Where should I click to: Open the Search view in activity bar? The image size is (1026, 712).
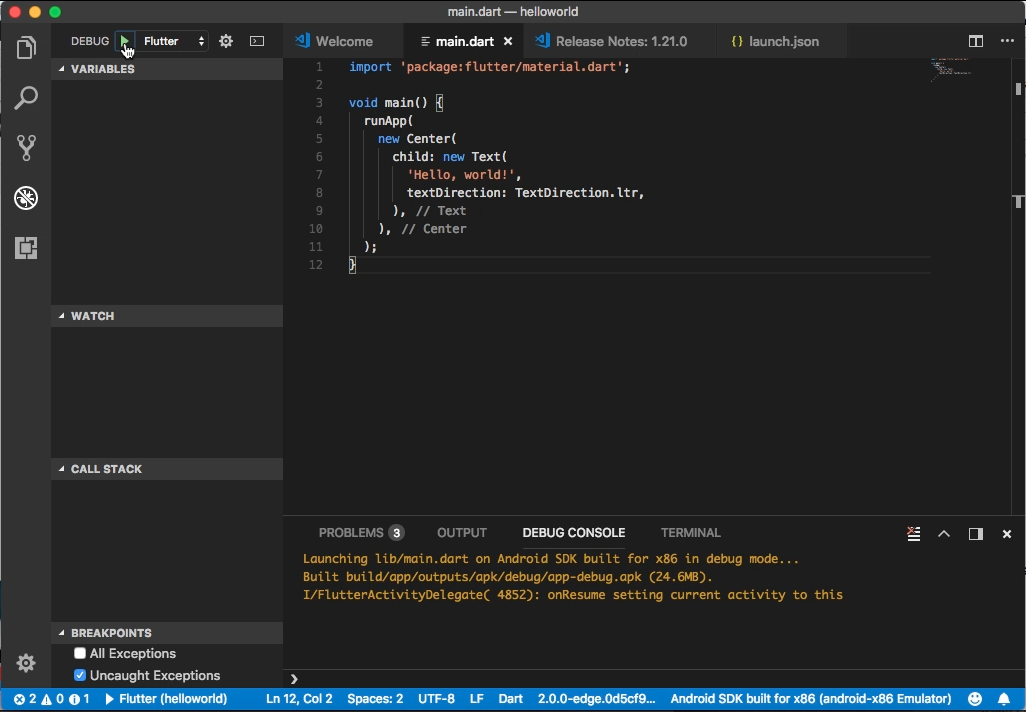(26, 98)
